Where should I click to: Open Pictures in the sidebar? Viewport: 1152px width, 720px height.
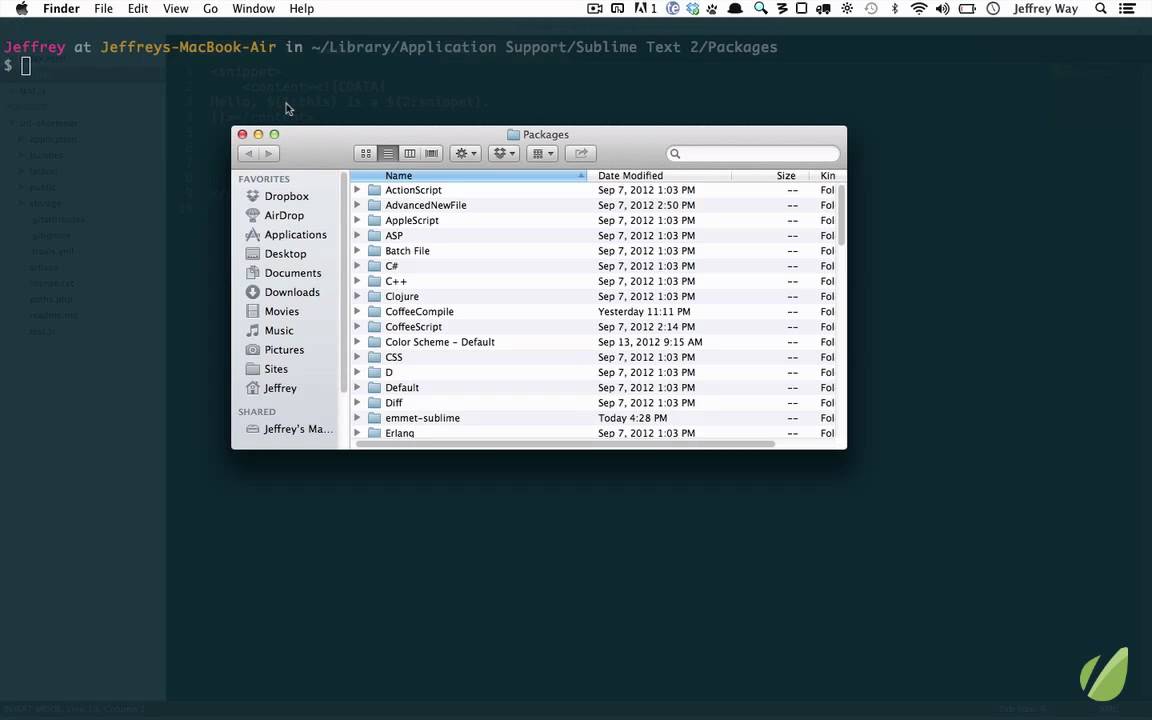click(x=284, y=350)
